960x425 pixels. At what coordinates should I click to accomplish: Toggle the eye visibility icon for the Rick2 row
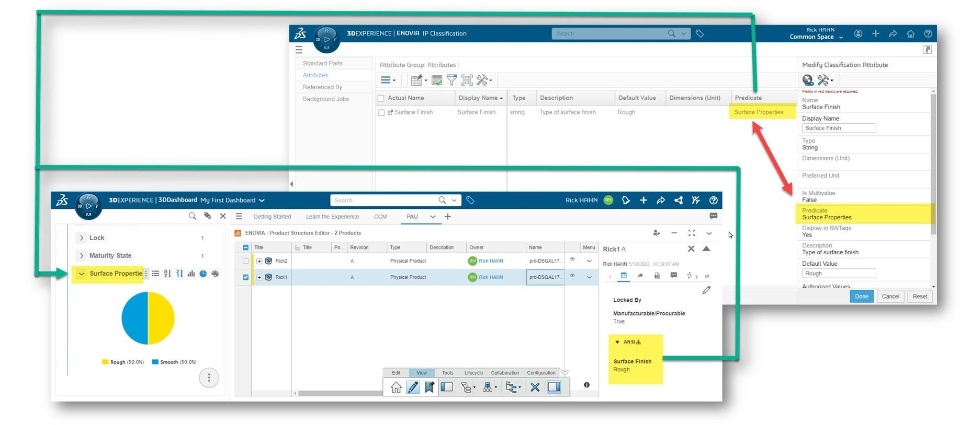click(572, 260)
